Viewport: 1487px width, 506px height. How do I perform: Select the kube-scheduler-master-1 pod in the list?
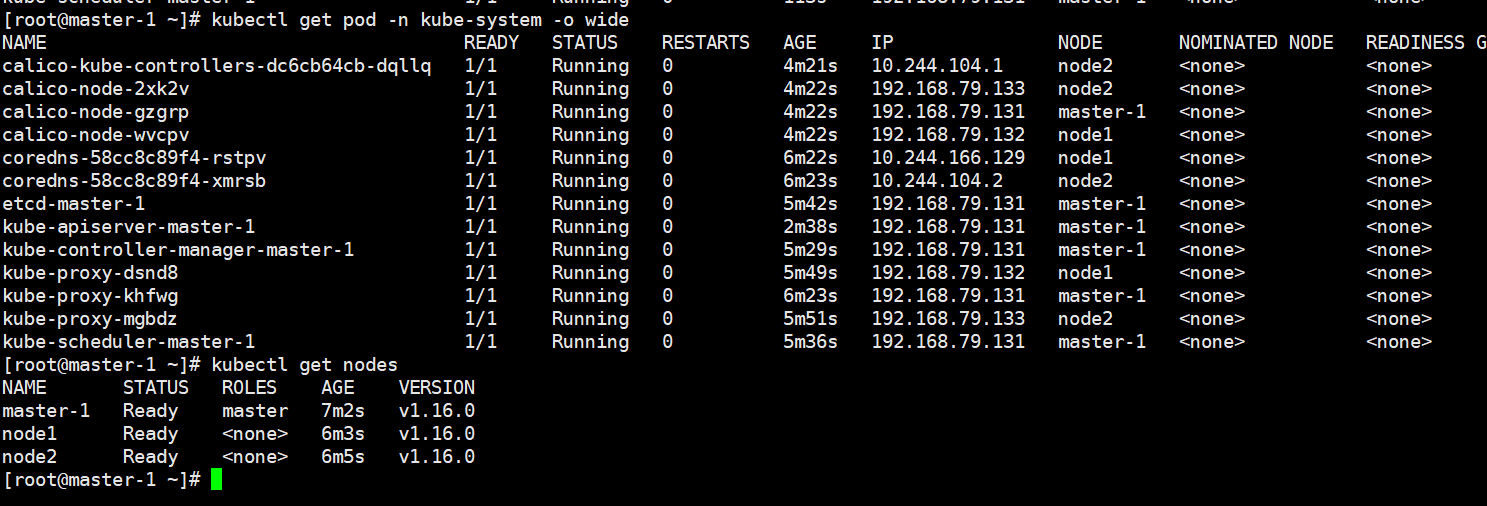point(128,342)
